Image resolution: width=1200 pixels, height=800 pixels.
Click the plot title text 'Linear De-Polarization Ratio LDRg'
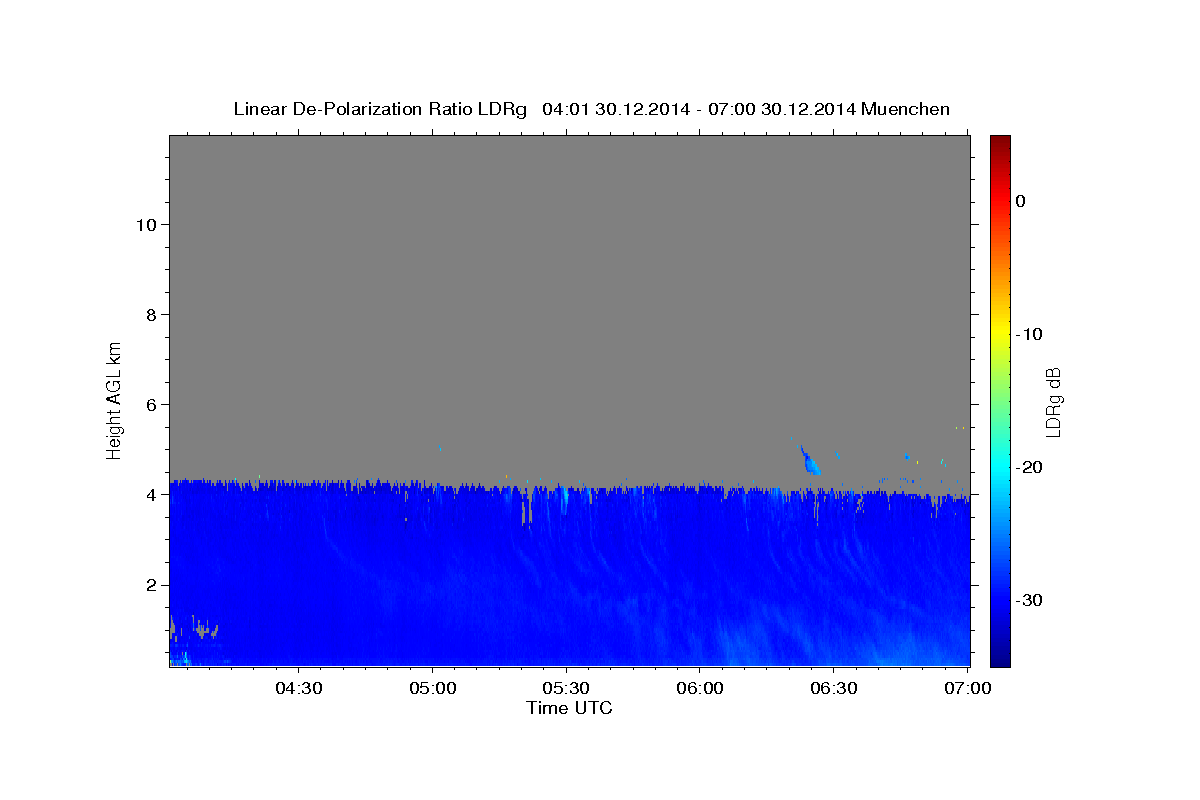(380, 109)
